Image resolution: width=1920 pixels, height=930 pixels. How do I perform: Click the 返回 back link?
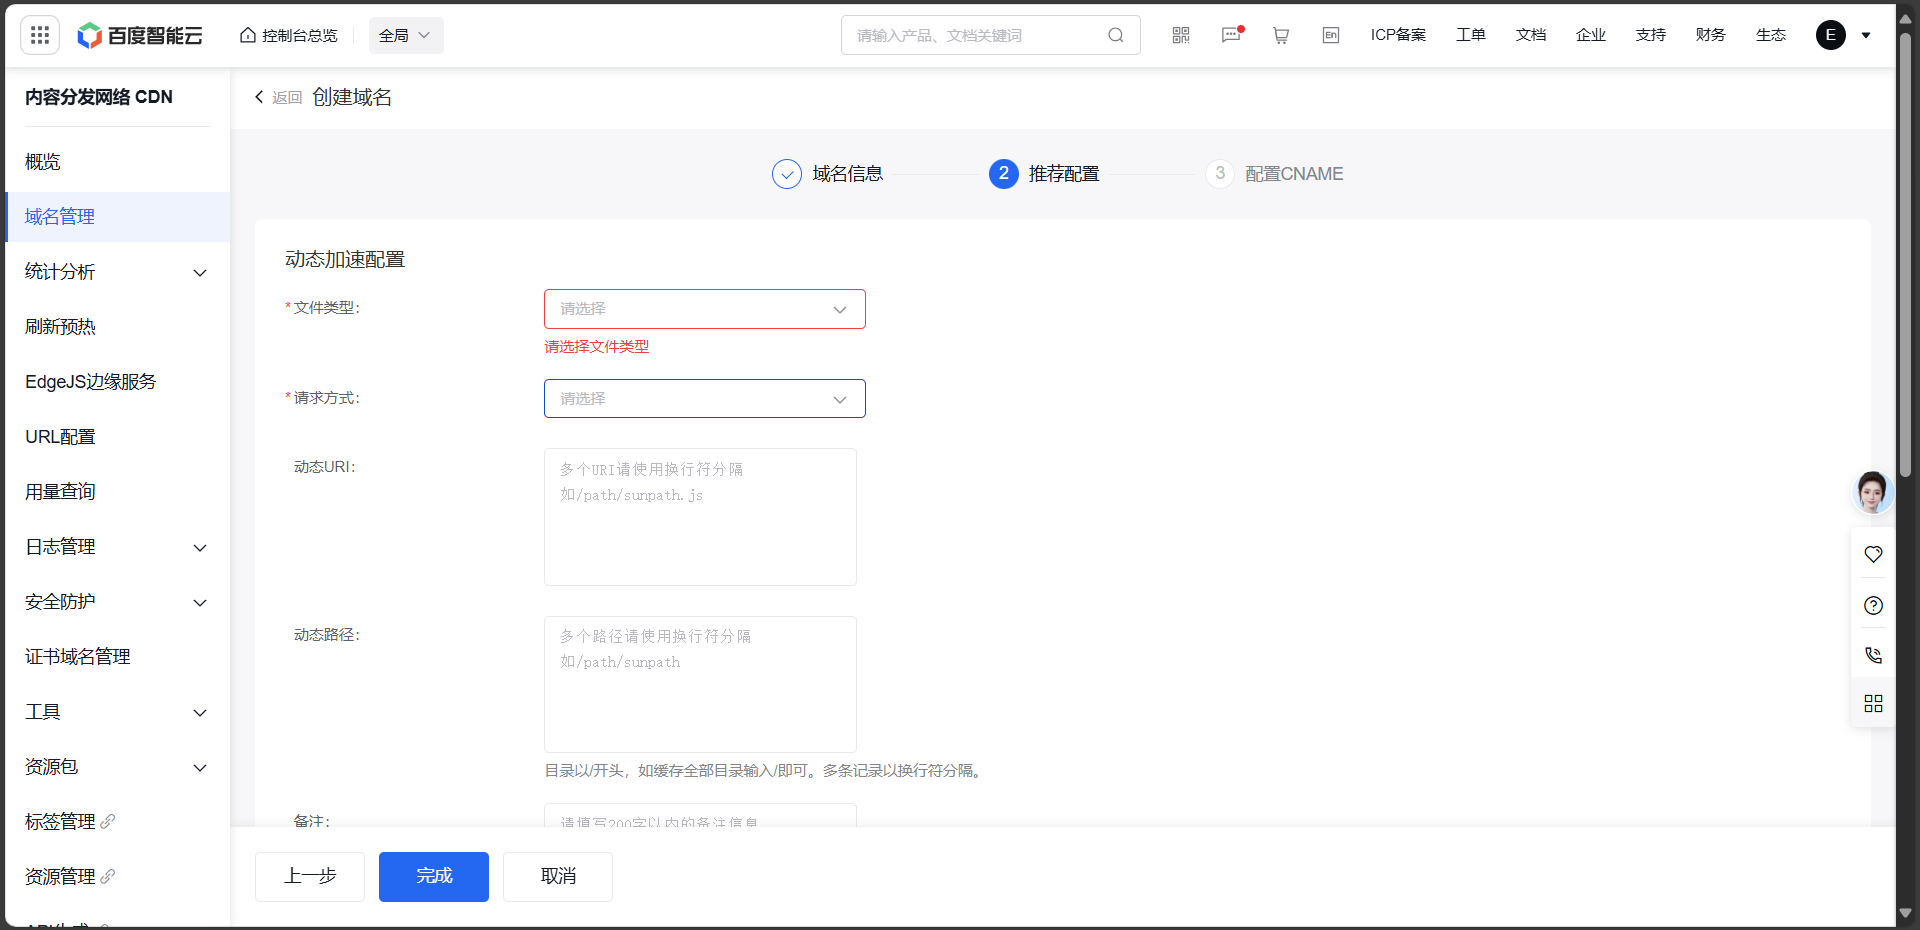(279, 97)
